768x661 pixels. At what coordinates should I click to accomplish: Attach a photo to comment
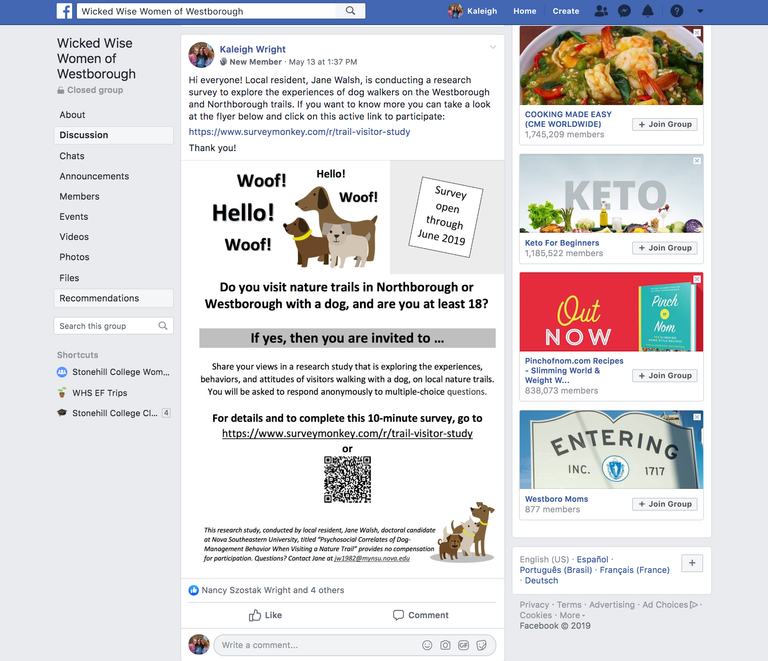click(x=445, y=645)
